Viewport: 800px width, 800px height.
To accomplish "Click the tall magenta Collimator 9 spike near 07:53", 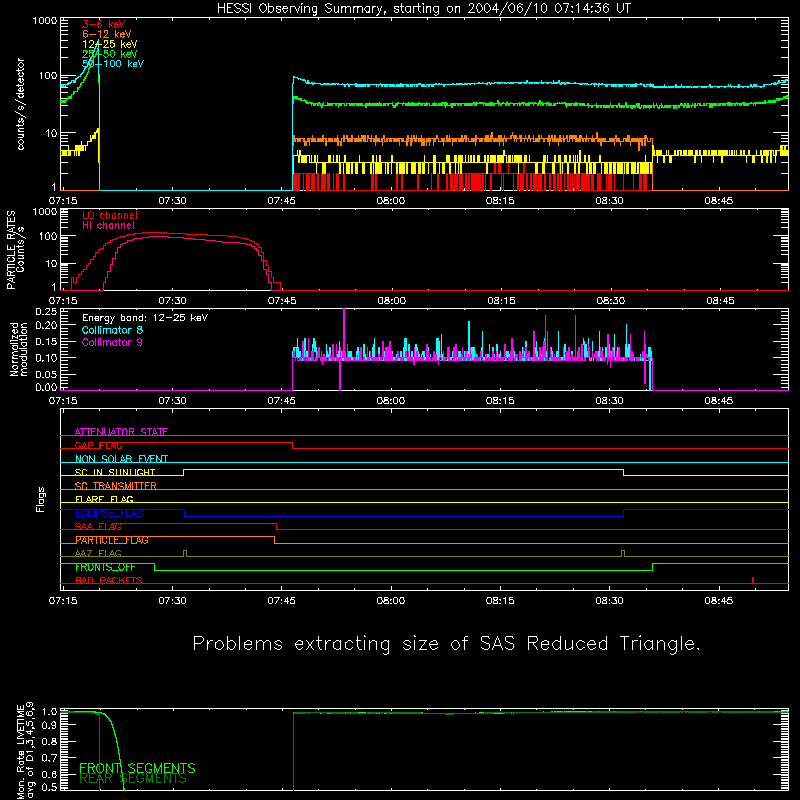I will pyautogui.click(x=344, y=334).
